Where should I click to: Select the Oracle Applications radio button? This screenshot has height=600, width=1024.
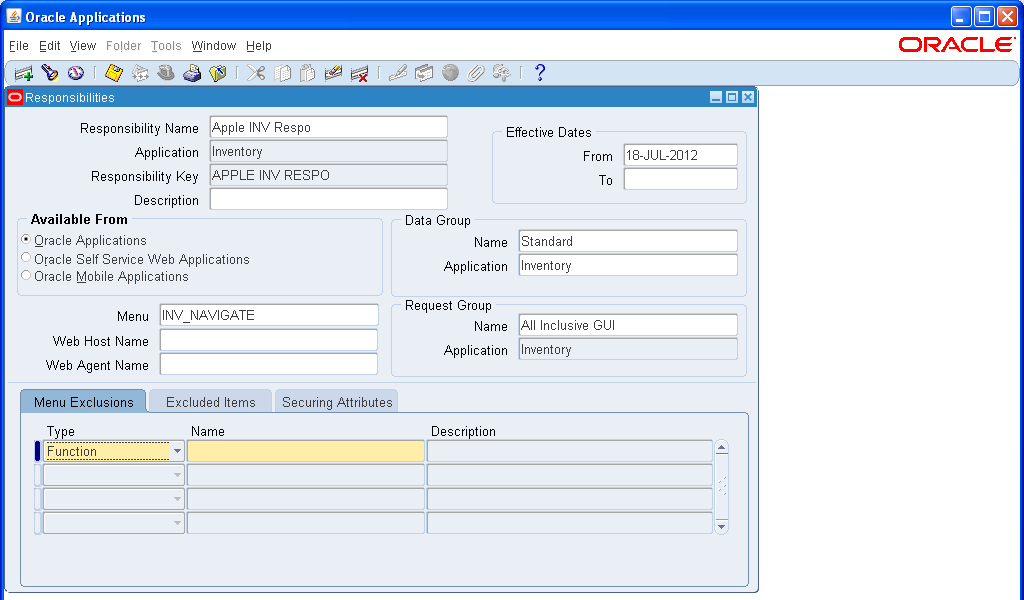(x=25, y=240)
